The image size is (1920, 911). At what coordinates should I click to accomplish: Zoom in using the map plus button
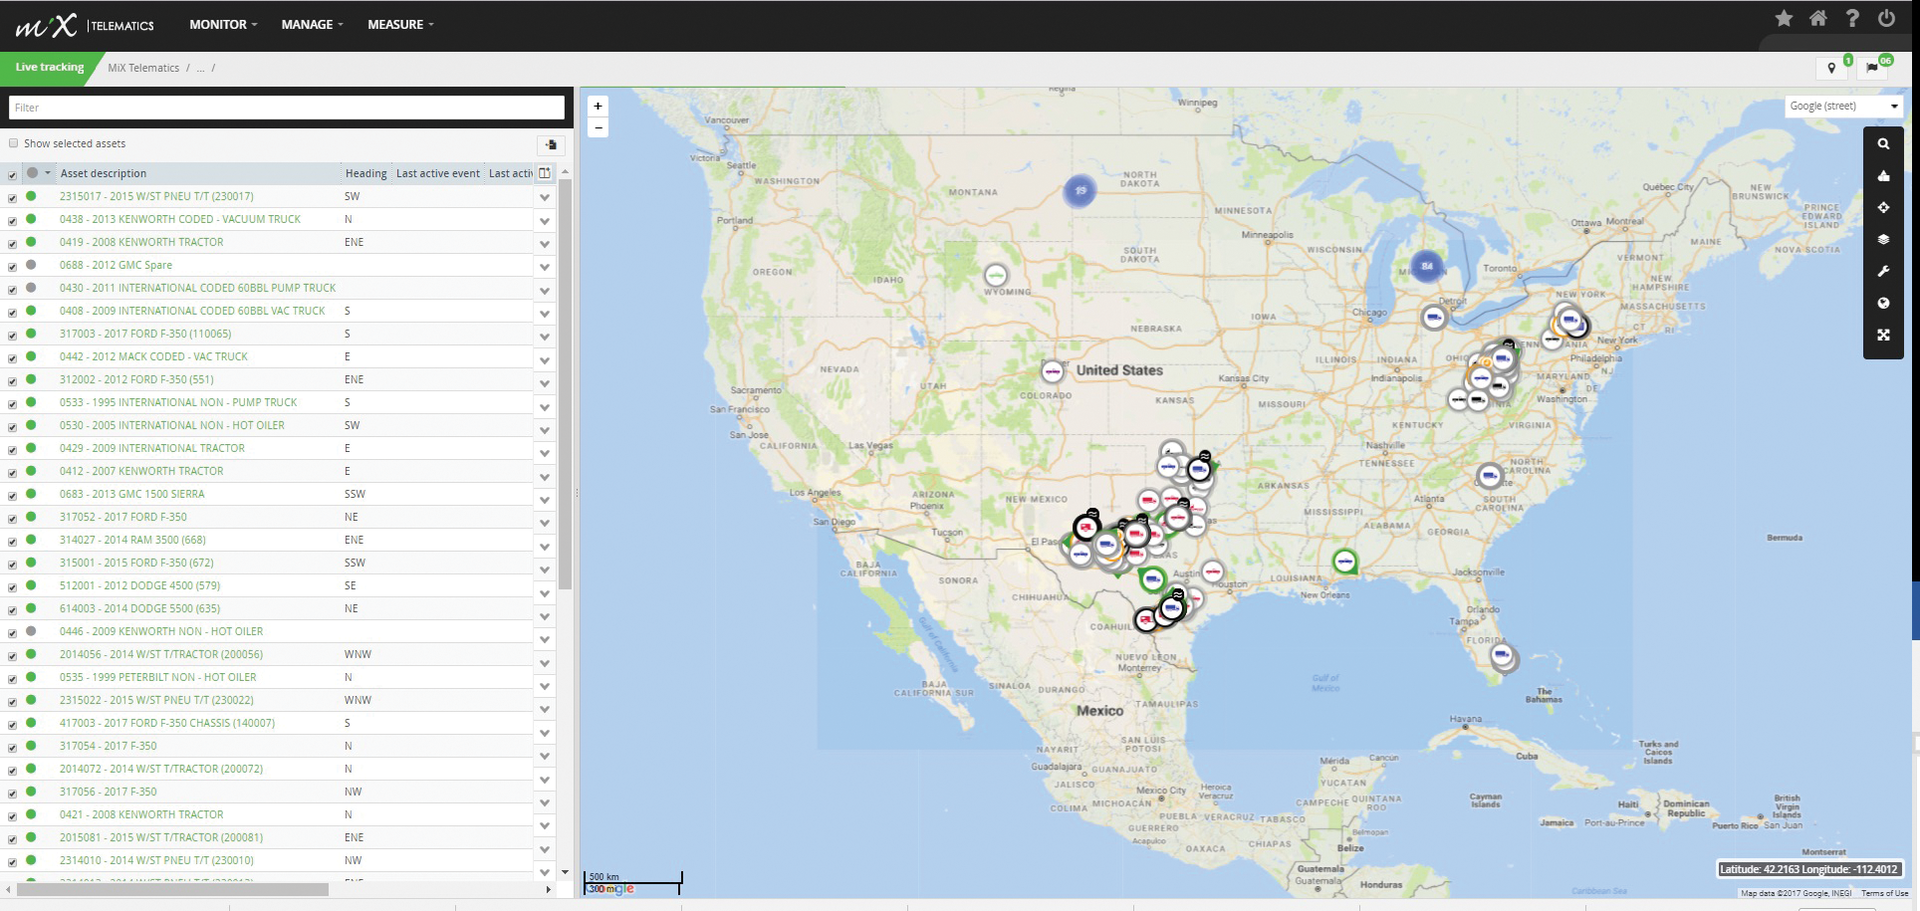(x=597, y=105)
